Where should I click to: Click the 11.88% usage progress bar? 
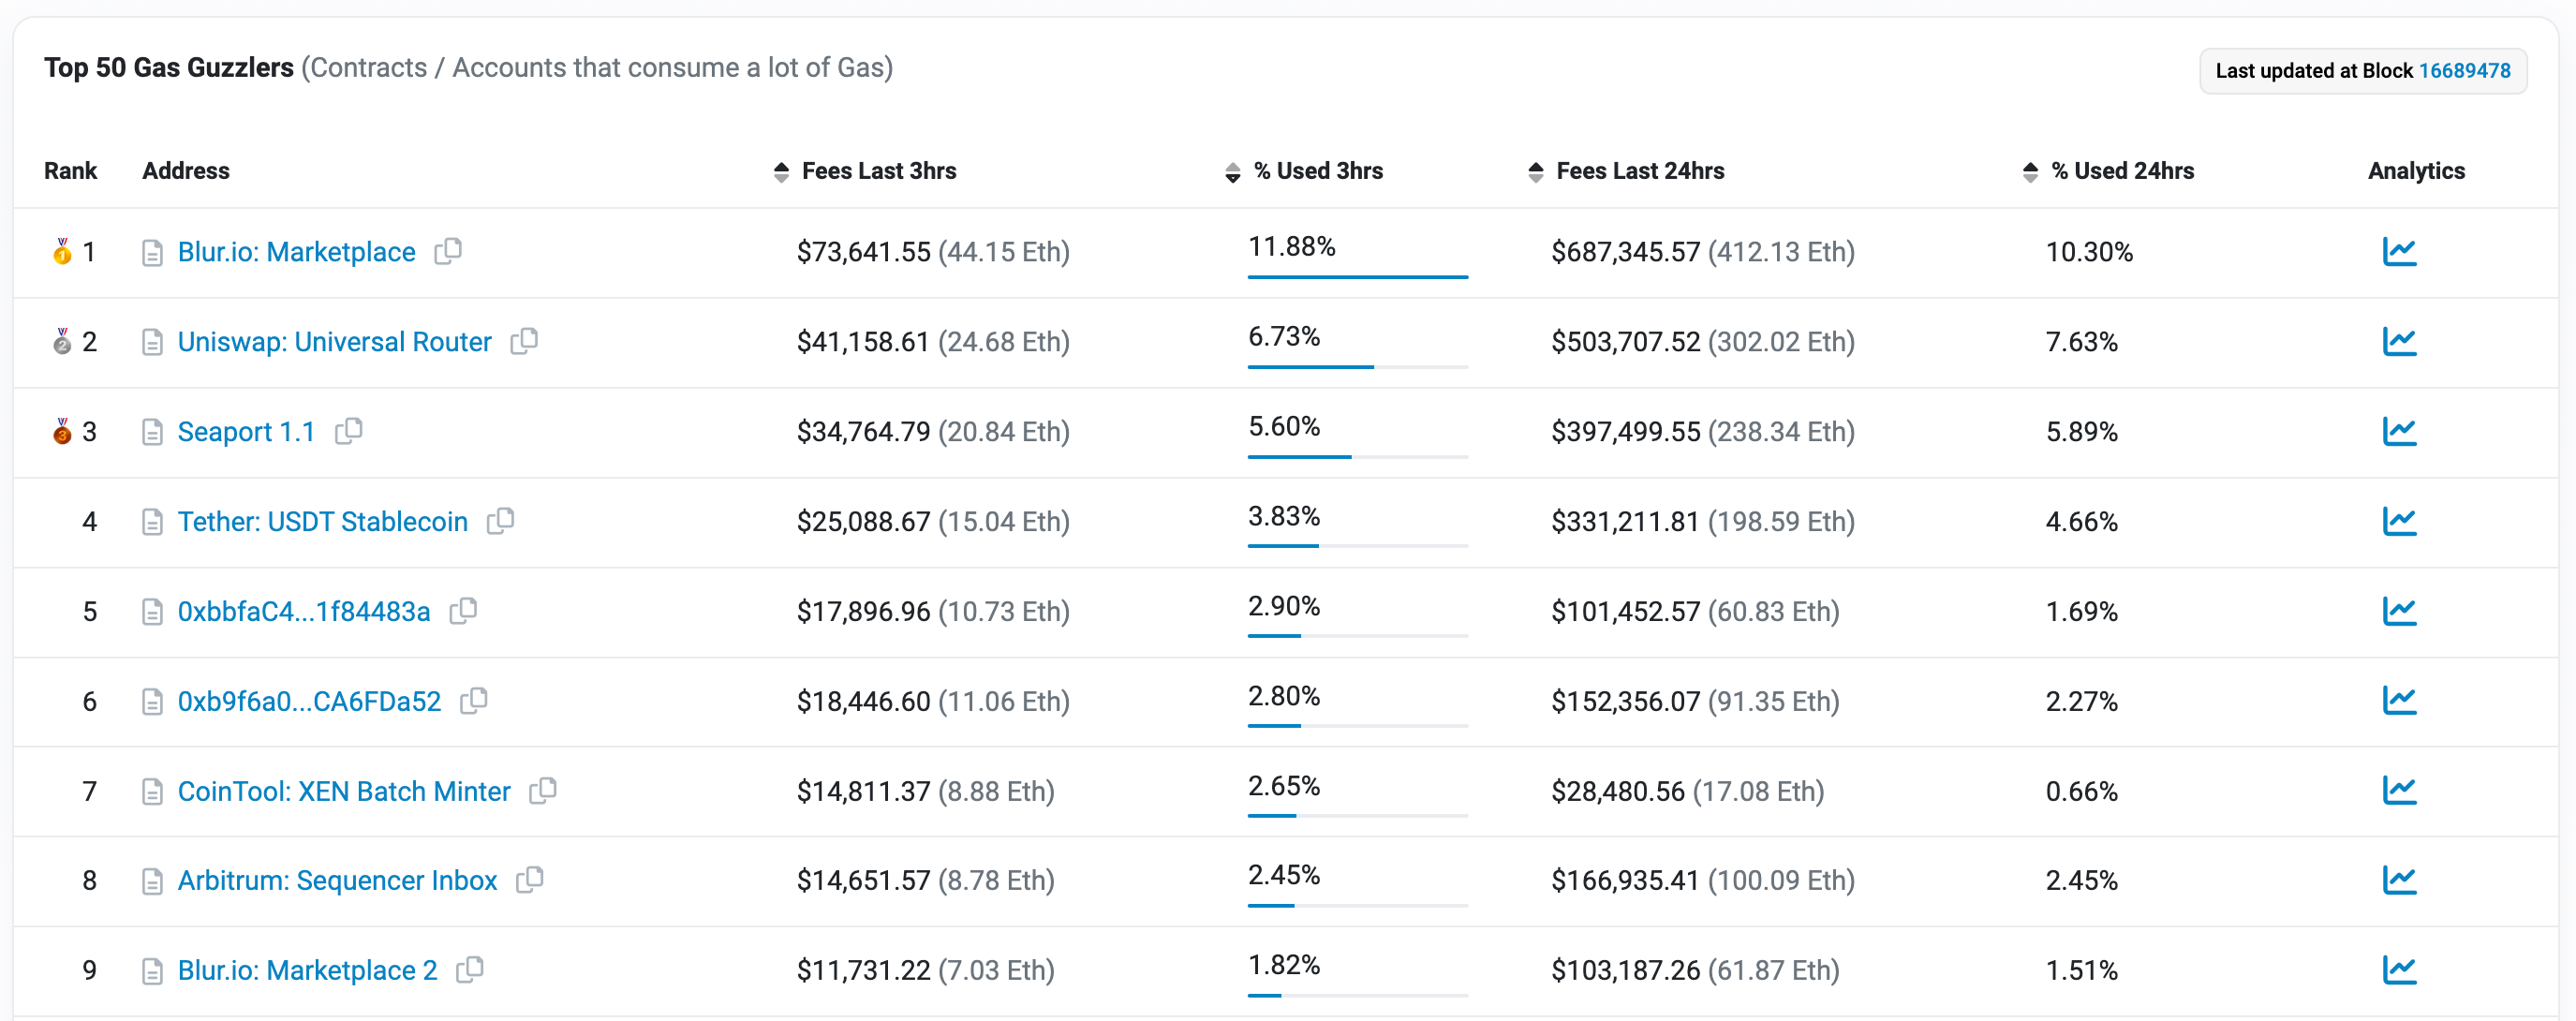pyautogui.click(x=1357, y=276)
